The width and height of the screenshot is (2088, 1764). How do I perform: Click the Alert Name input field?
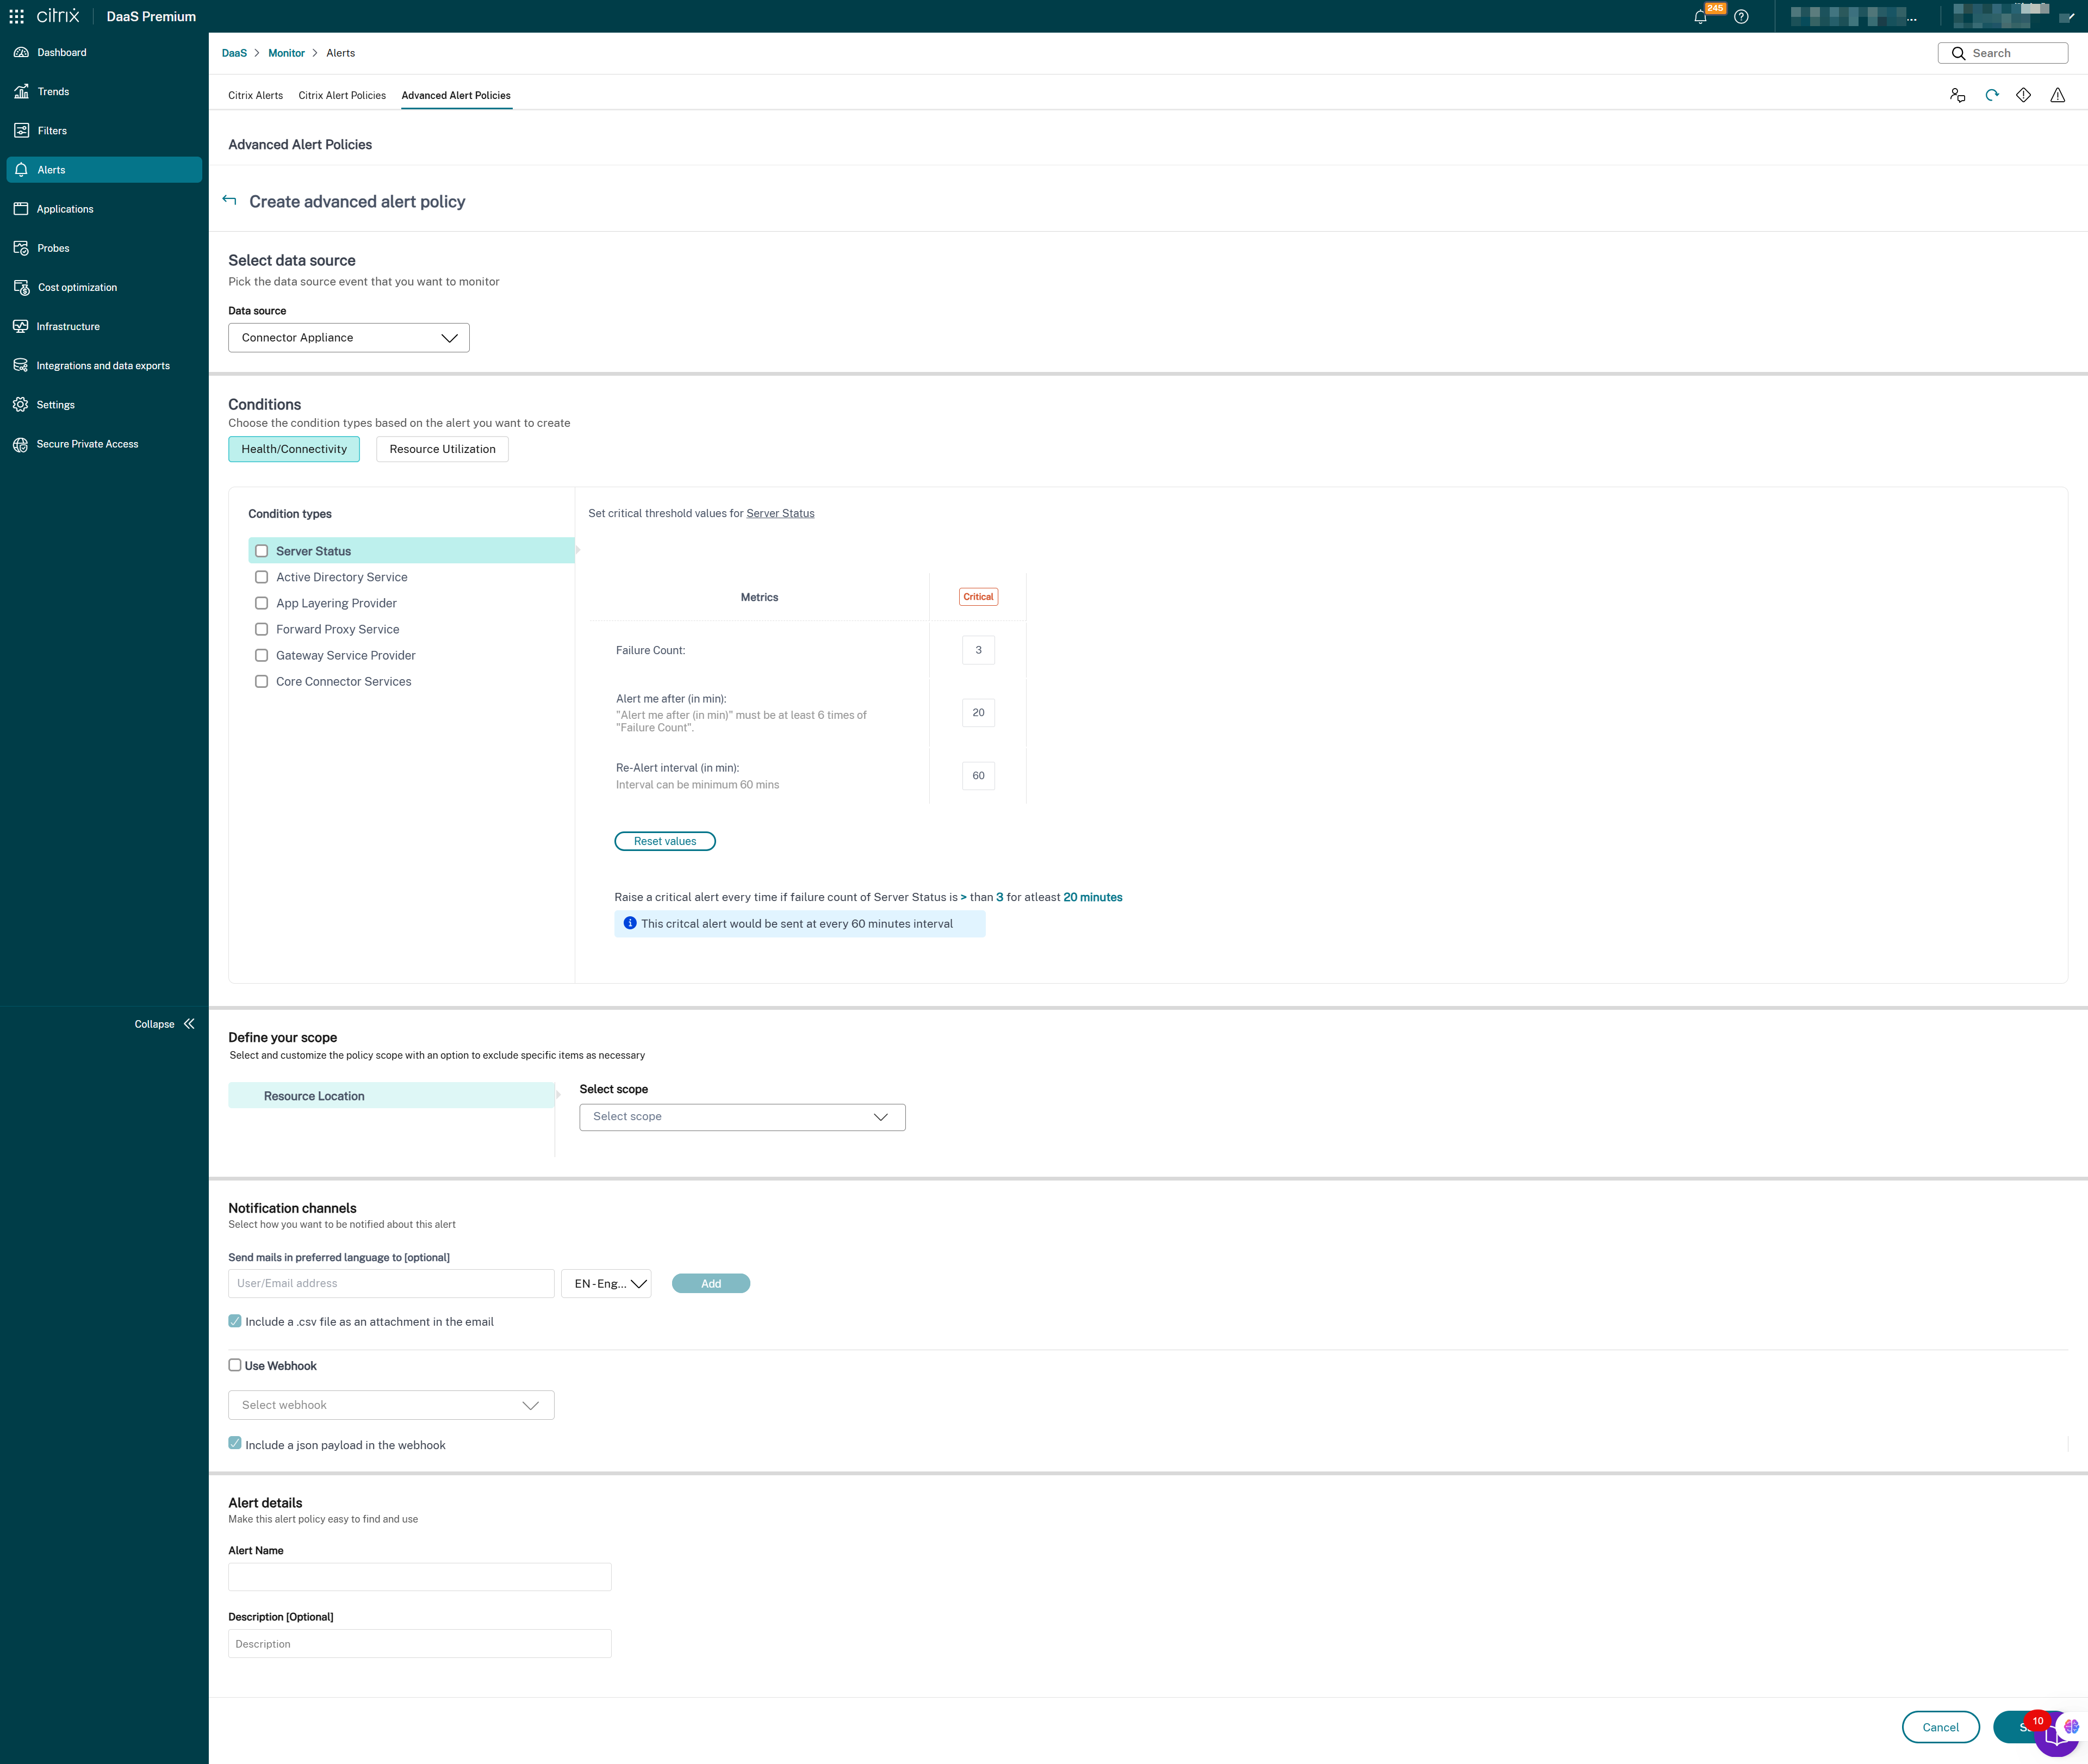[419, 1577]
